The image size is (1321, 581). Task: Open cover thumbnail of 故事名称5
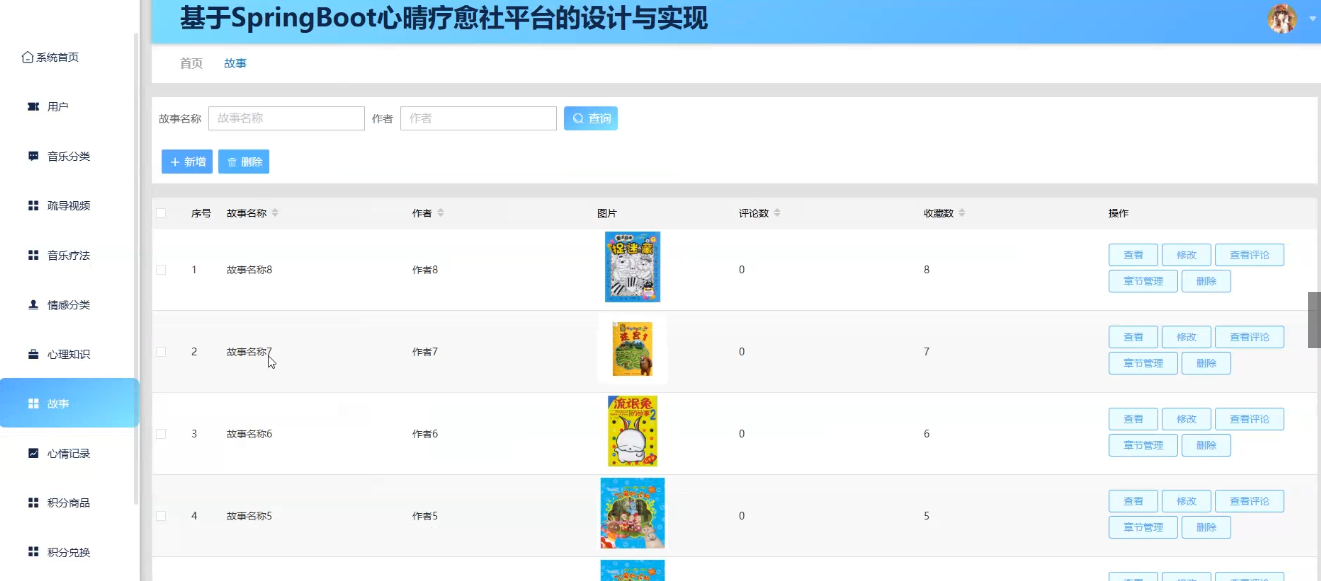tap(632, 513)
